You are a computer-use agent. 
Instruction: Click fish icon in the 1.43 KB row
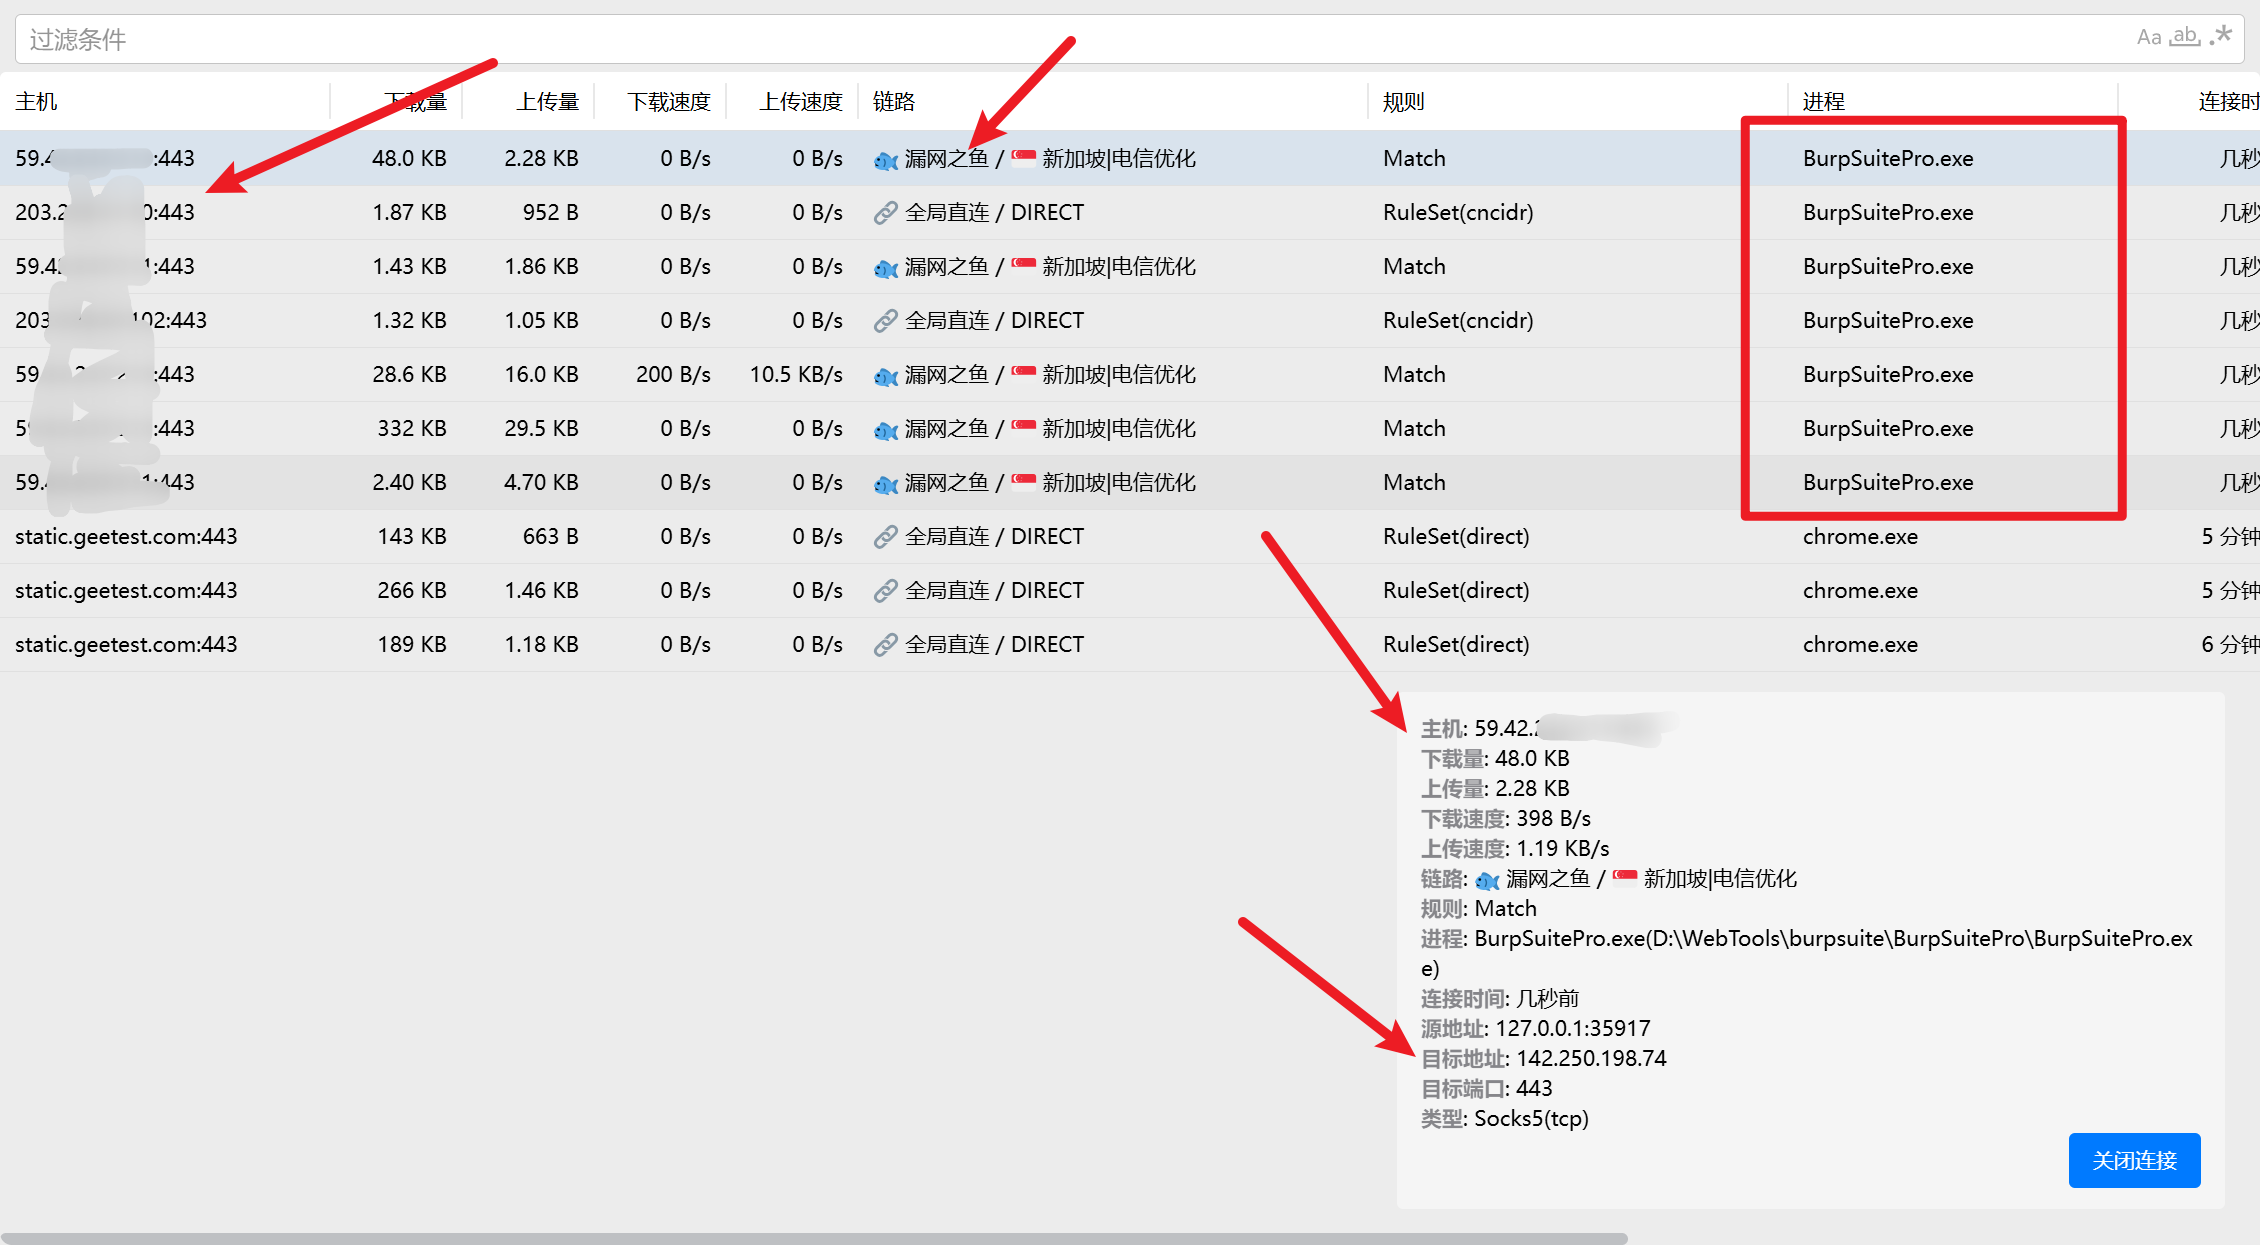[886, 267]
